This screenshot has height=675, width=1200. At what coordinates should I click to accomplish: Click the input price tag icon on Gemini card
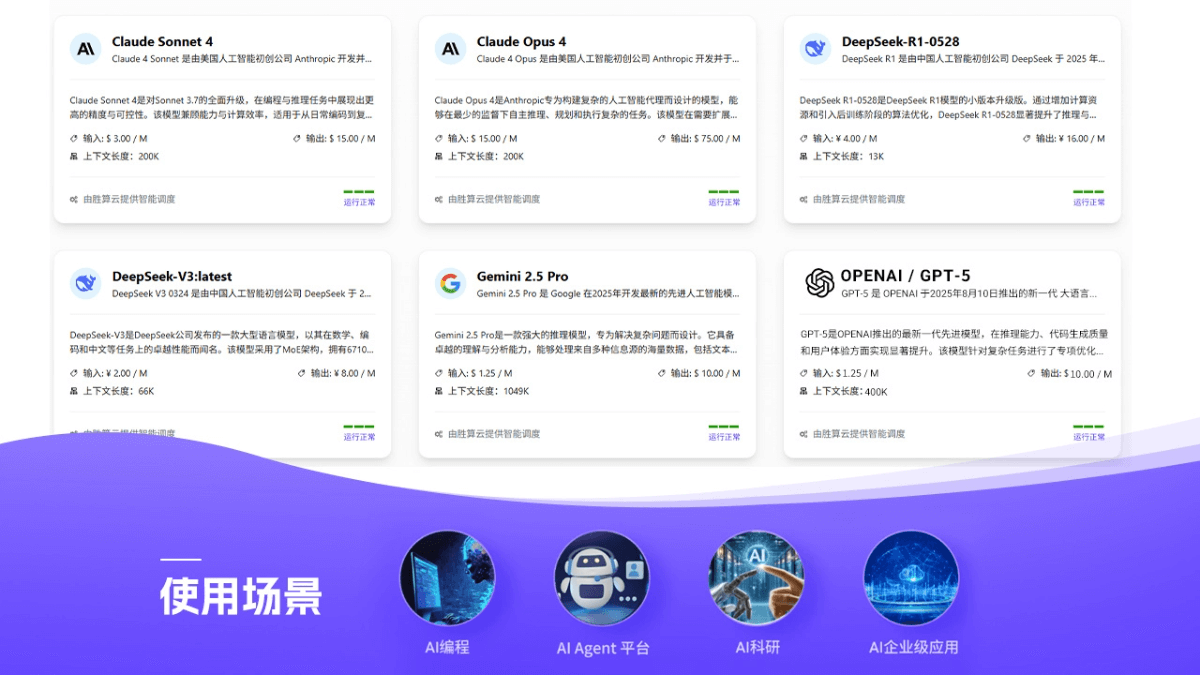pos(440,371)
